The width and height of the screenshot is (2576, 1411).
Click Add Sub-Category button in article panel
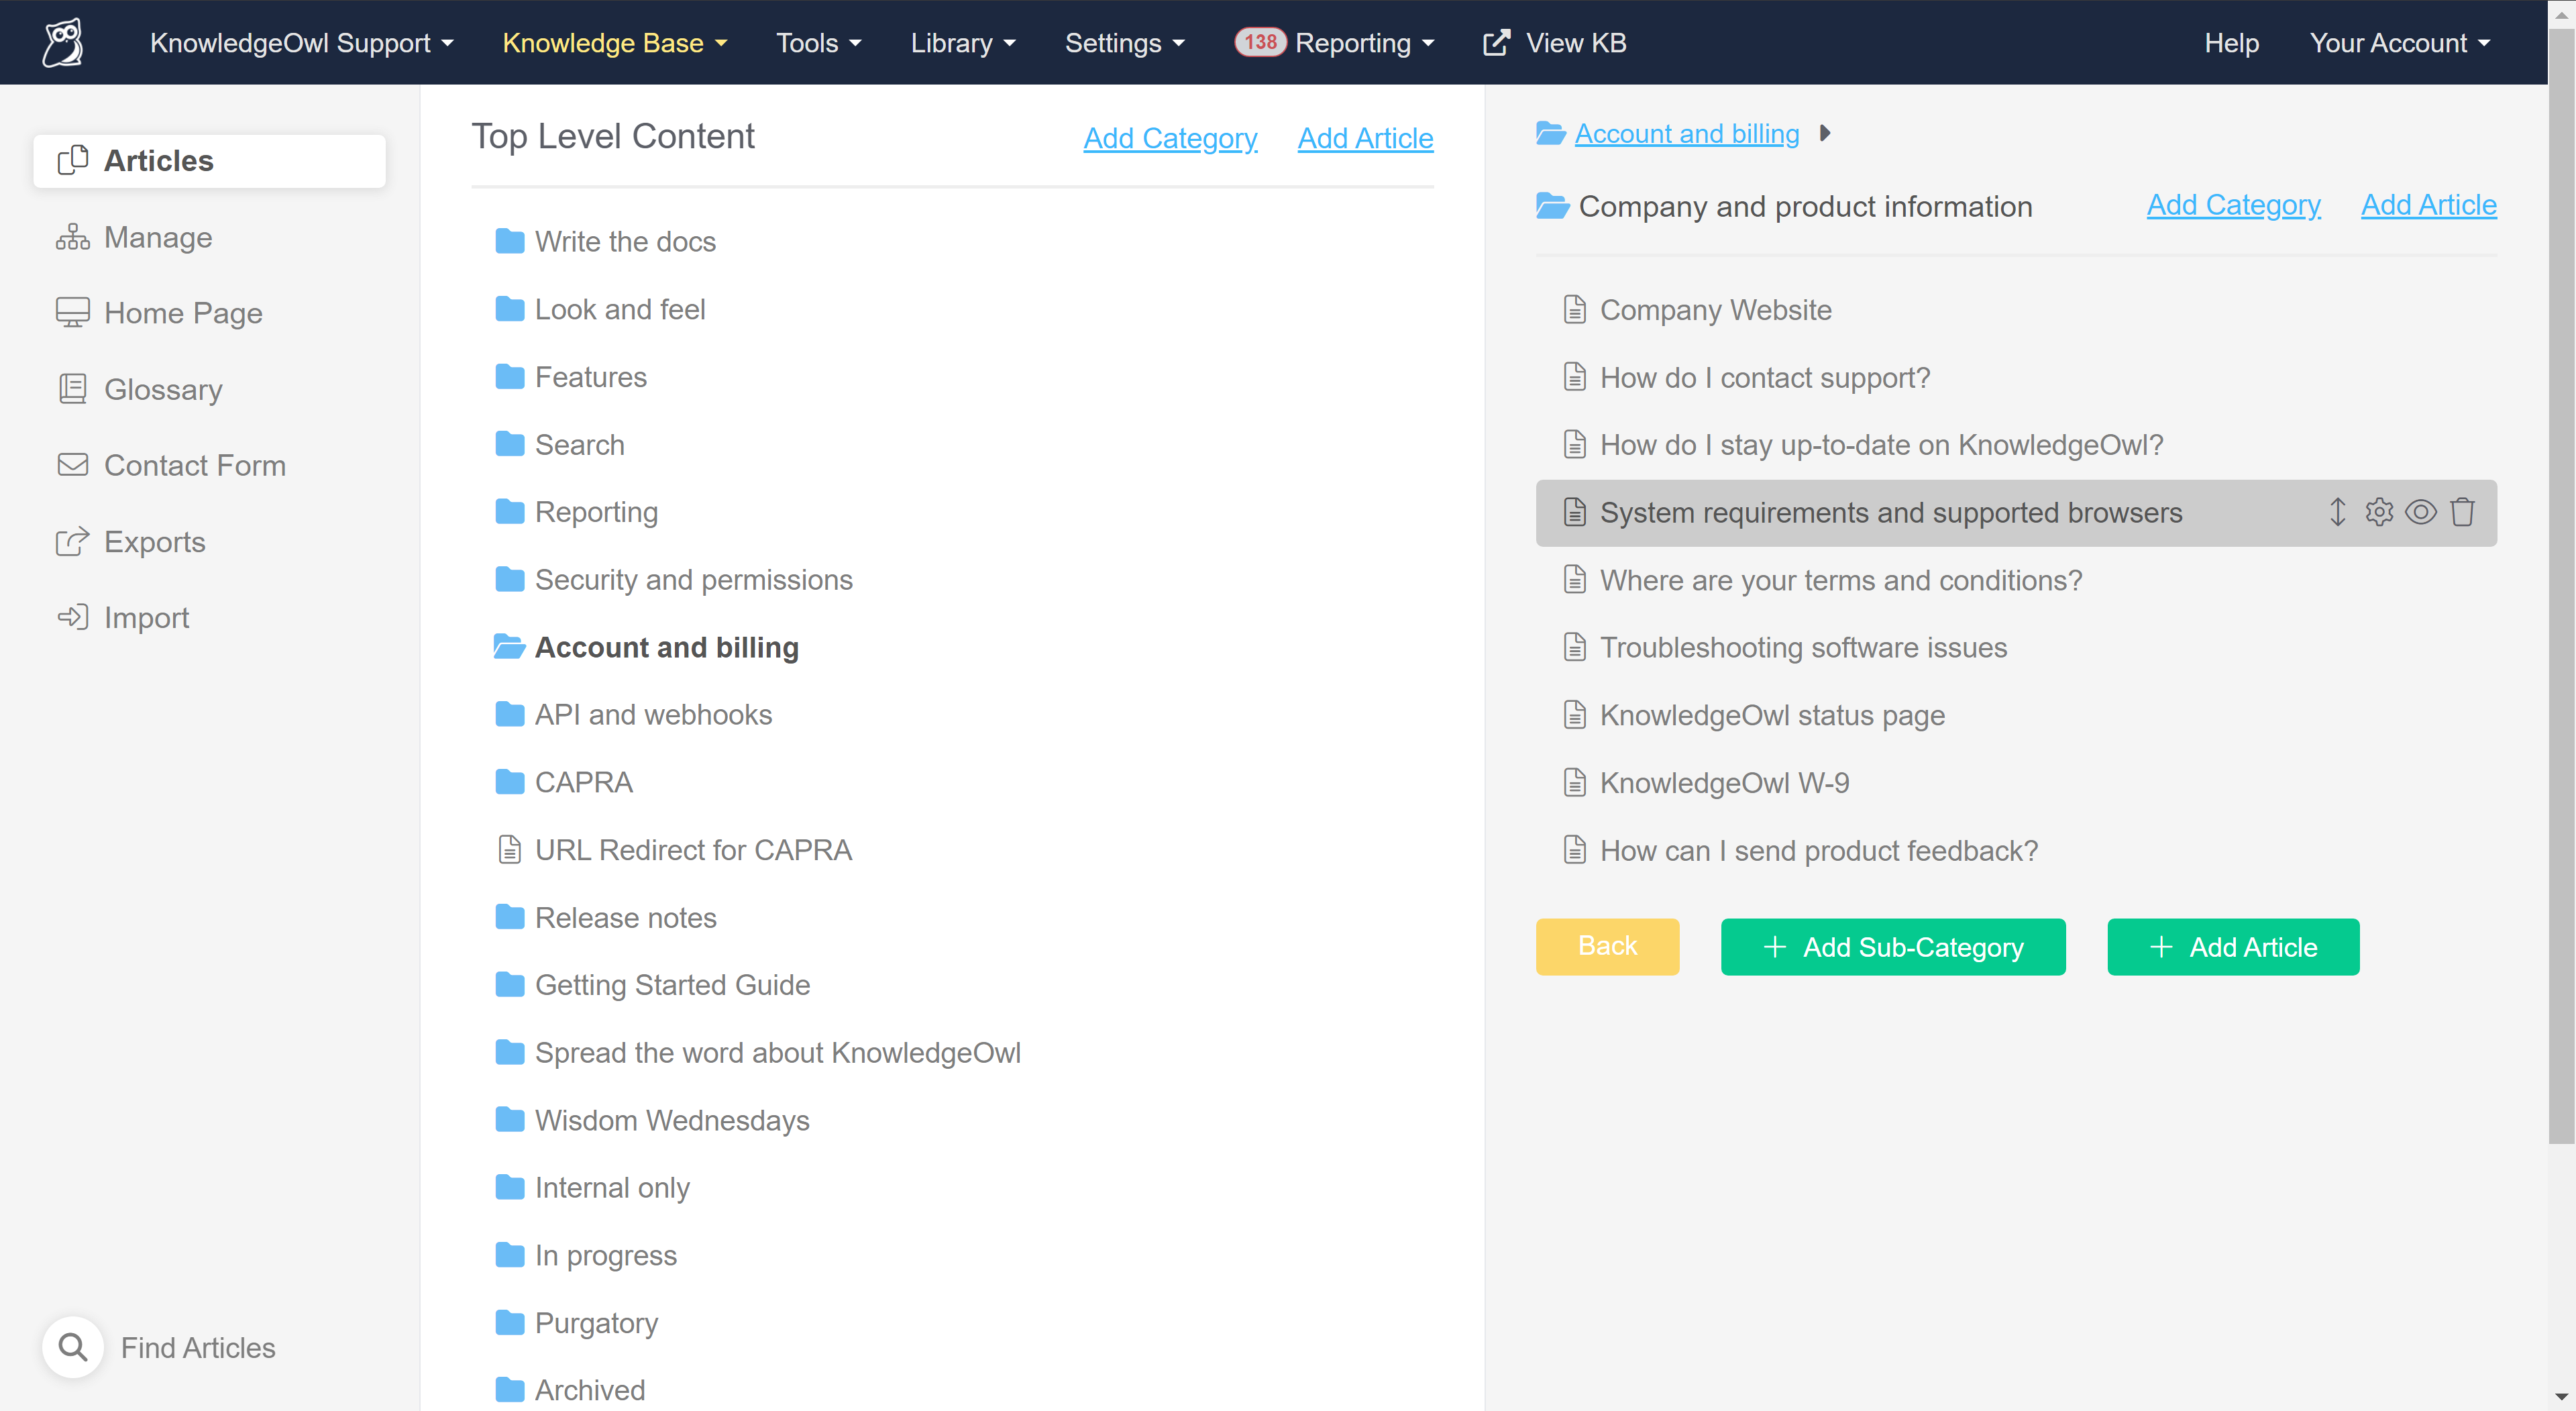1892,947
